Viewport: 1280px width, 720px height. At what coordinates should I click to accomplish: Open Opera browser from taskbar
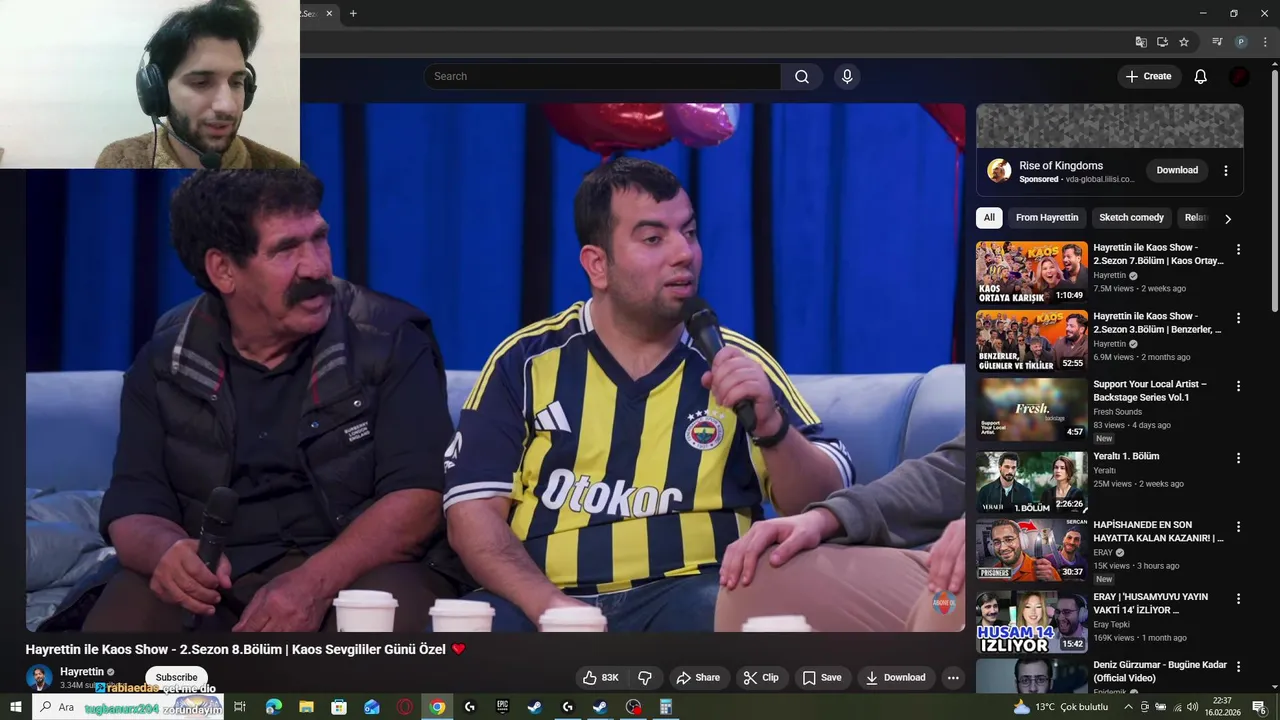click(x=404, y=707)
